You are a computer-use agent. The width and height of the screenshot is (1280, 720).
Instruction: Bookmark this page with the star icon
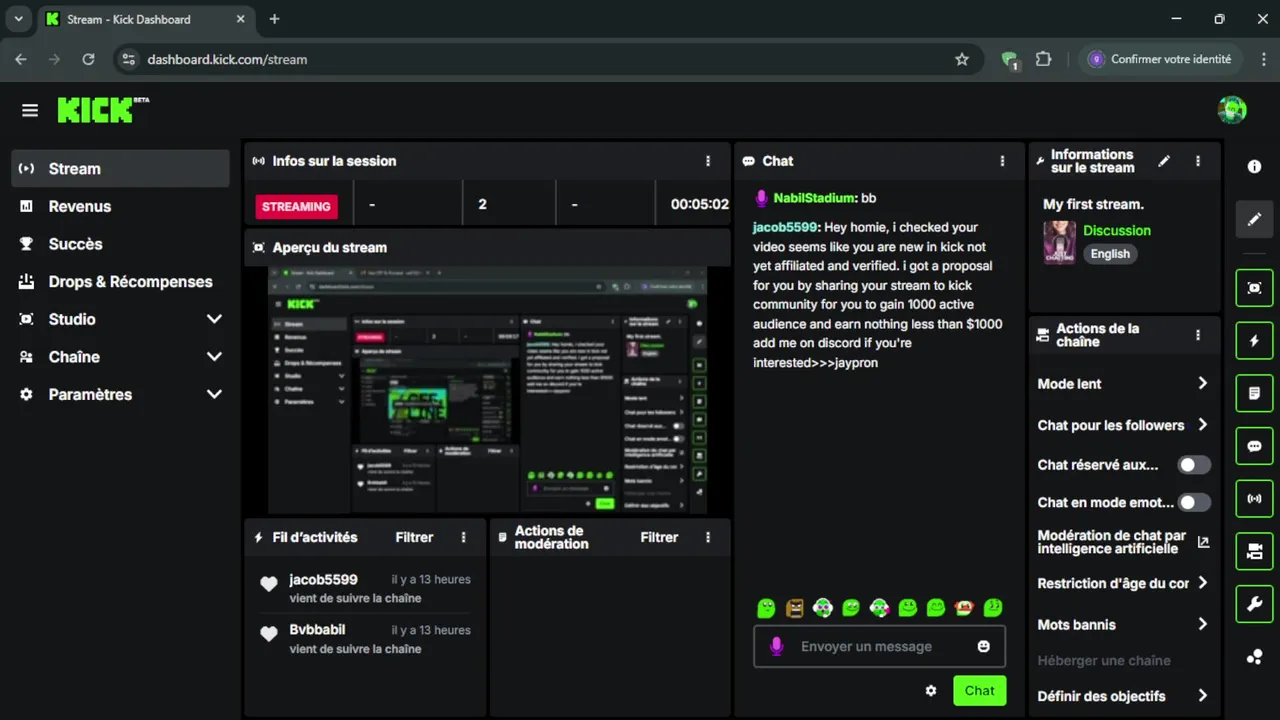click(x=962, y=59)
